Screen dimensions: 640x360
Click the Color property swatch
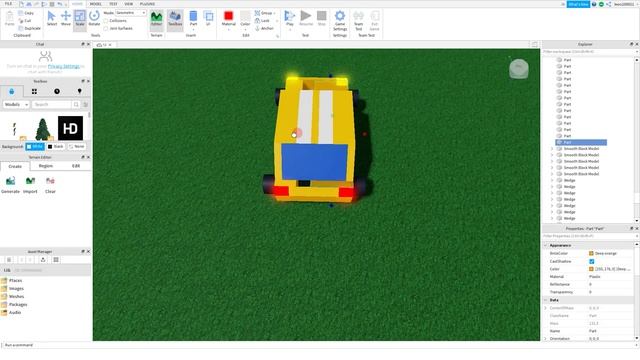point(591,269)
